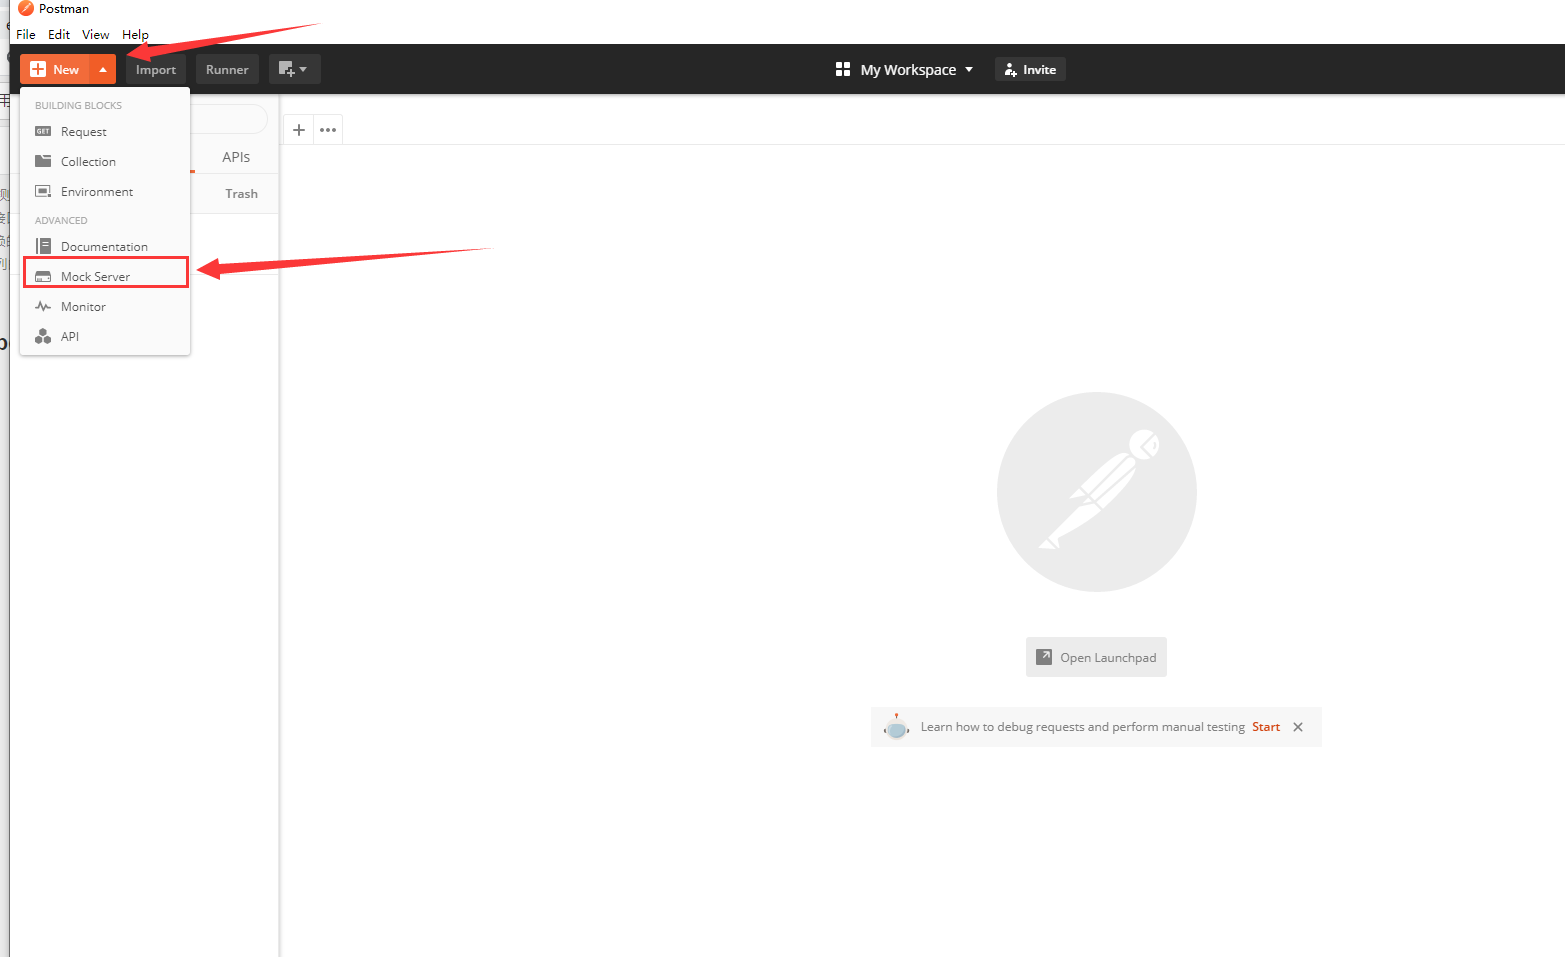Select API in the Advanced list
The width and height of the screenshot is (1565, 957).
click(x=105, y=337)
